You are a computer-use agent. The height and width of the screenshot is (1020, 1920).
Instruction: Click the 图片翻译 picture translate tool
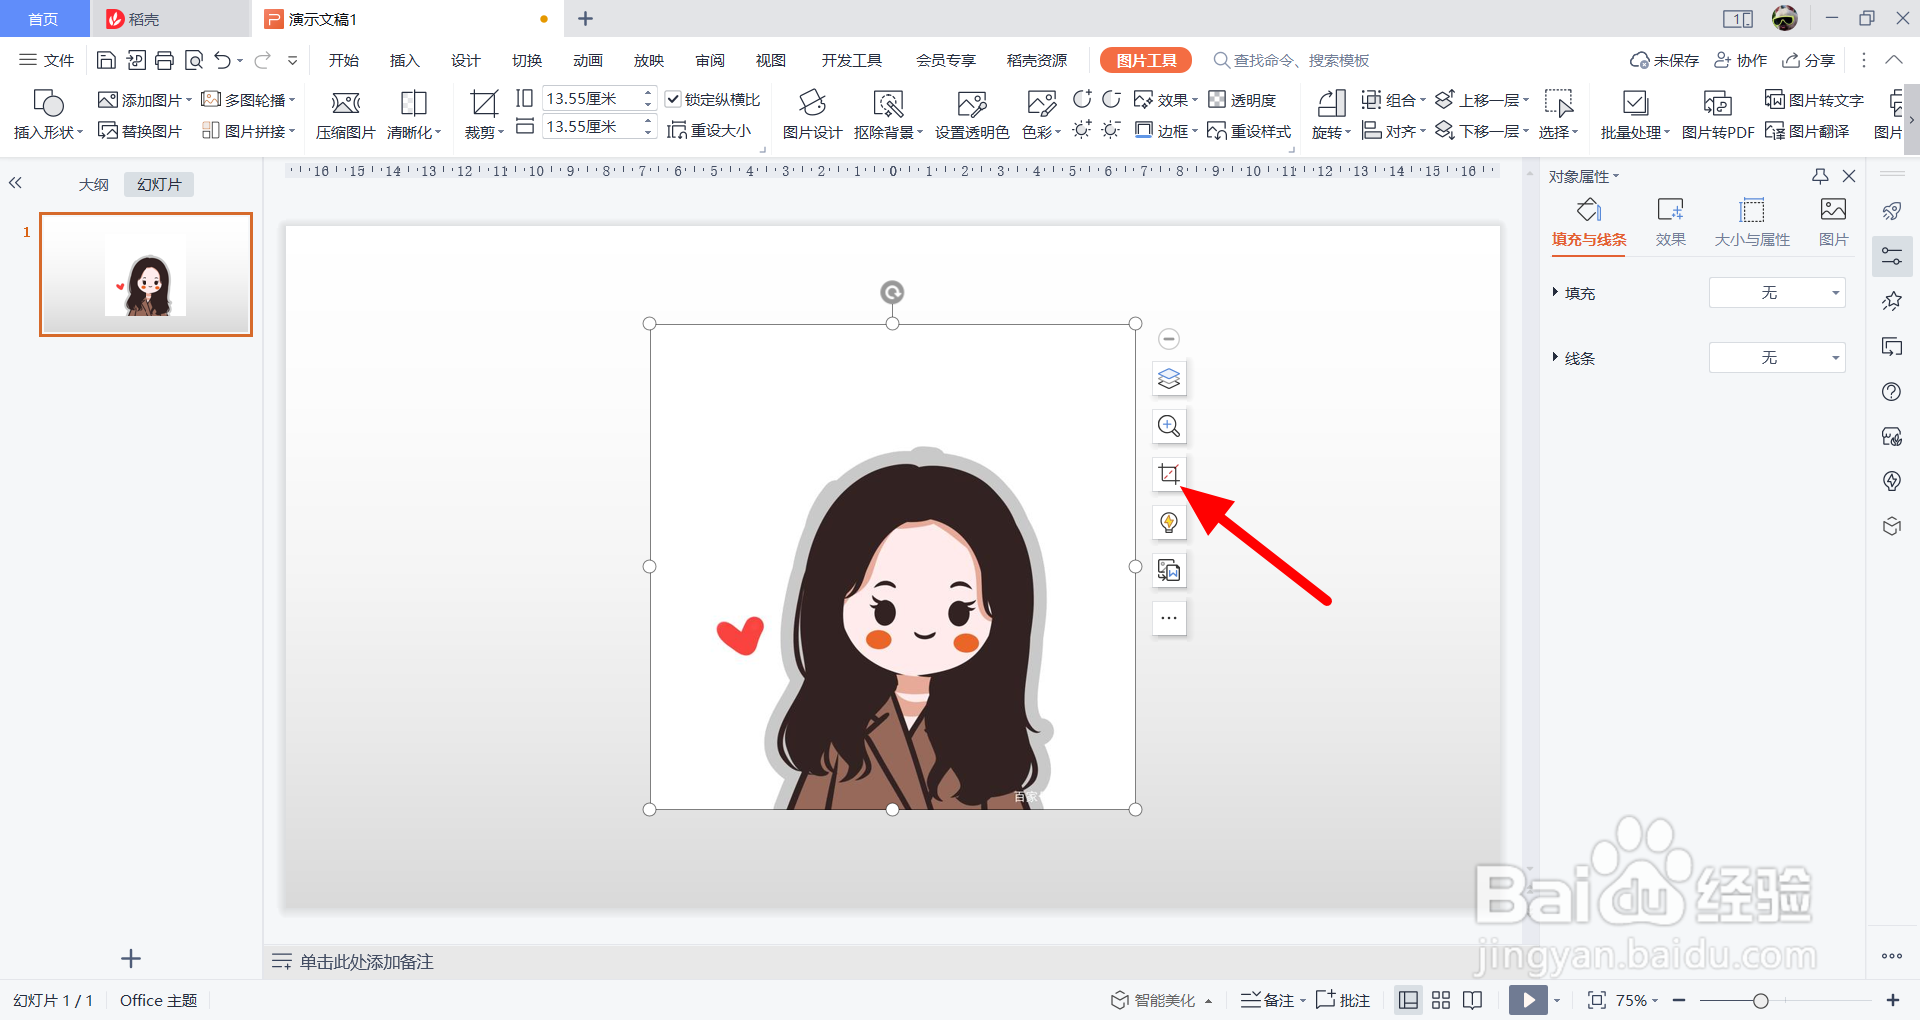pos(1807,131)
